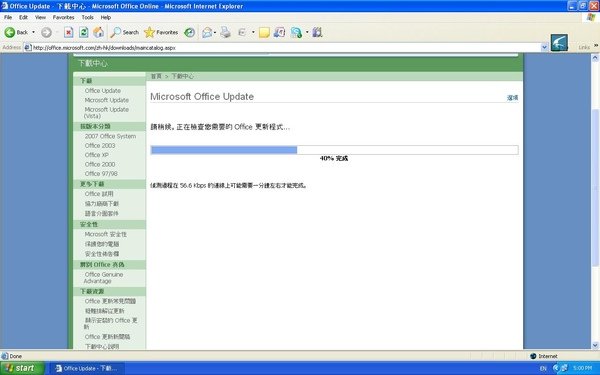
Task: Open the Microsoft Update sidebar link
Action: [106, 100]
